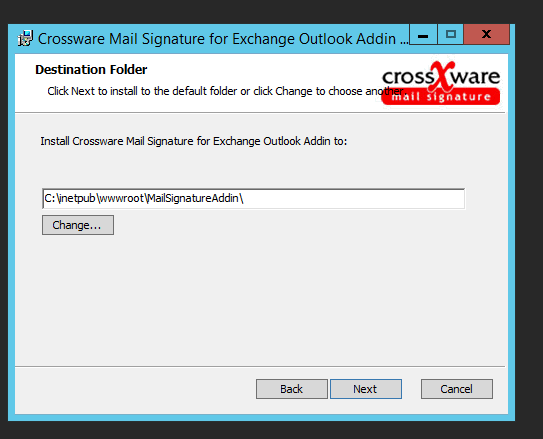Maximize the installer dialog window
The height and width of the screenshot is (439, 543).
(x=451, y=35)
